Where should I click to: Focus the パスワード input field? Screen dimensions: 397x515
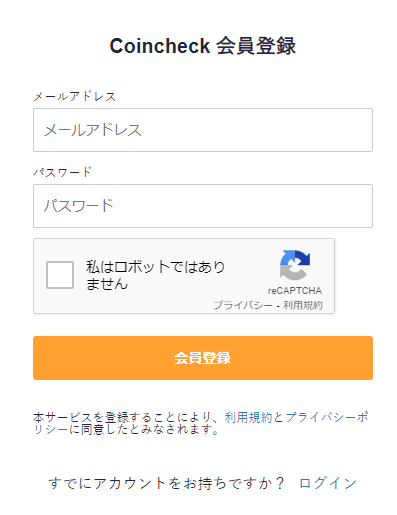click(203, 206)
